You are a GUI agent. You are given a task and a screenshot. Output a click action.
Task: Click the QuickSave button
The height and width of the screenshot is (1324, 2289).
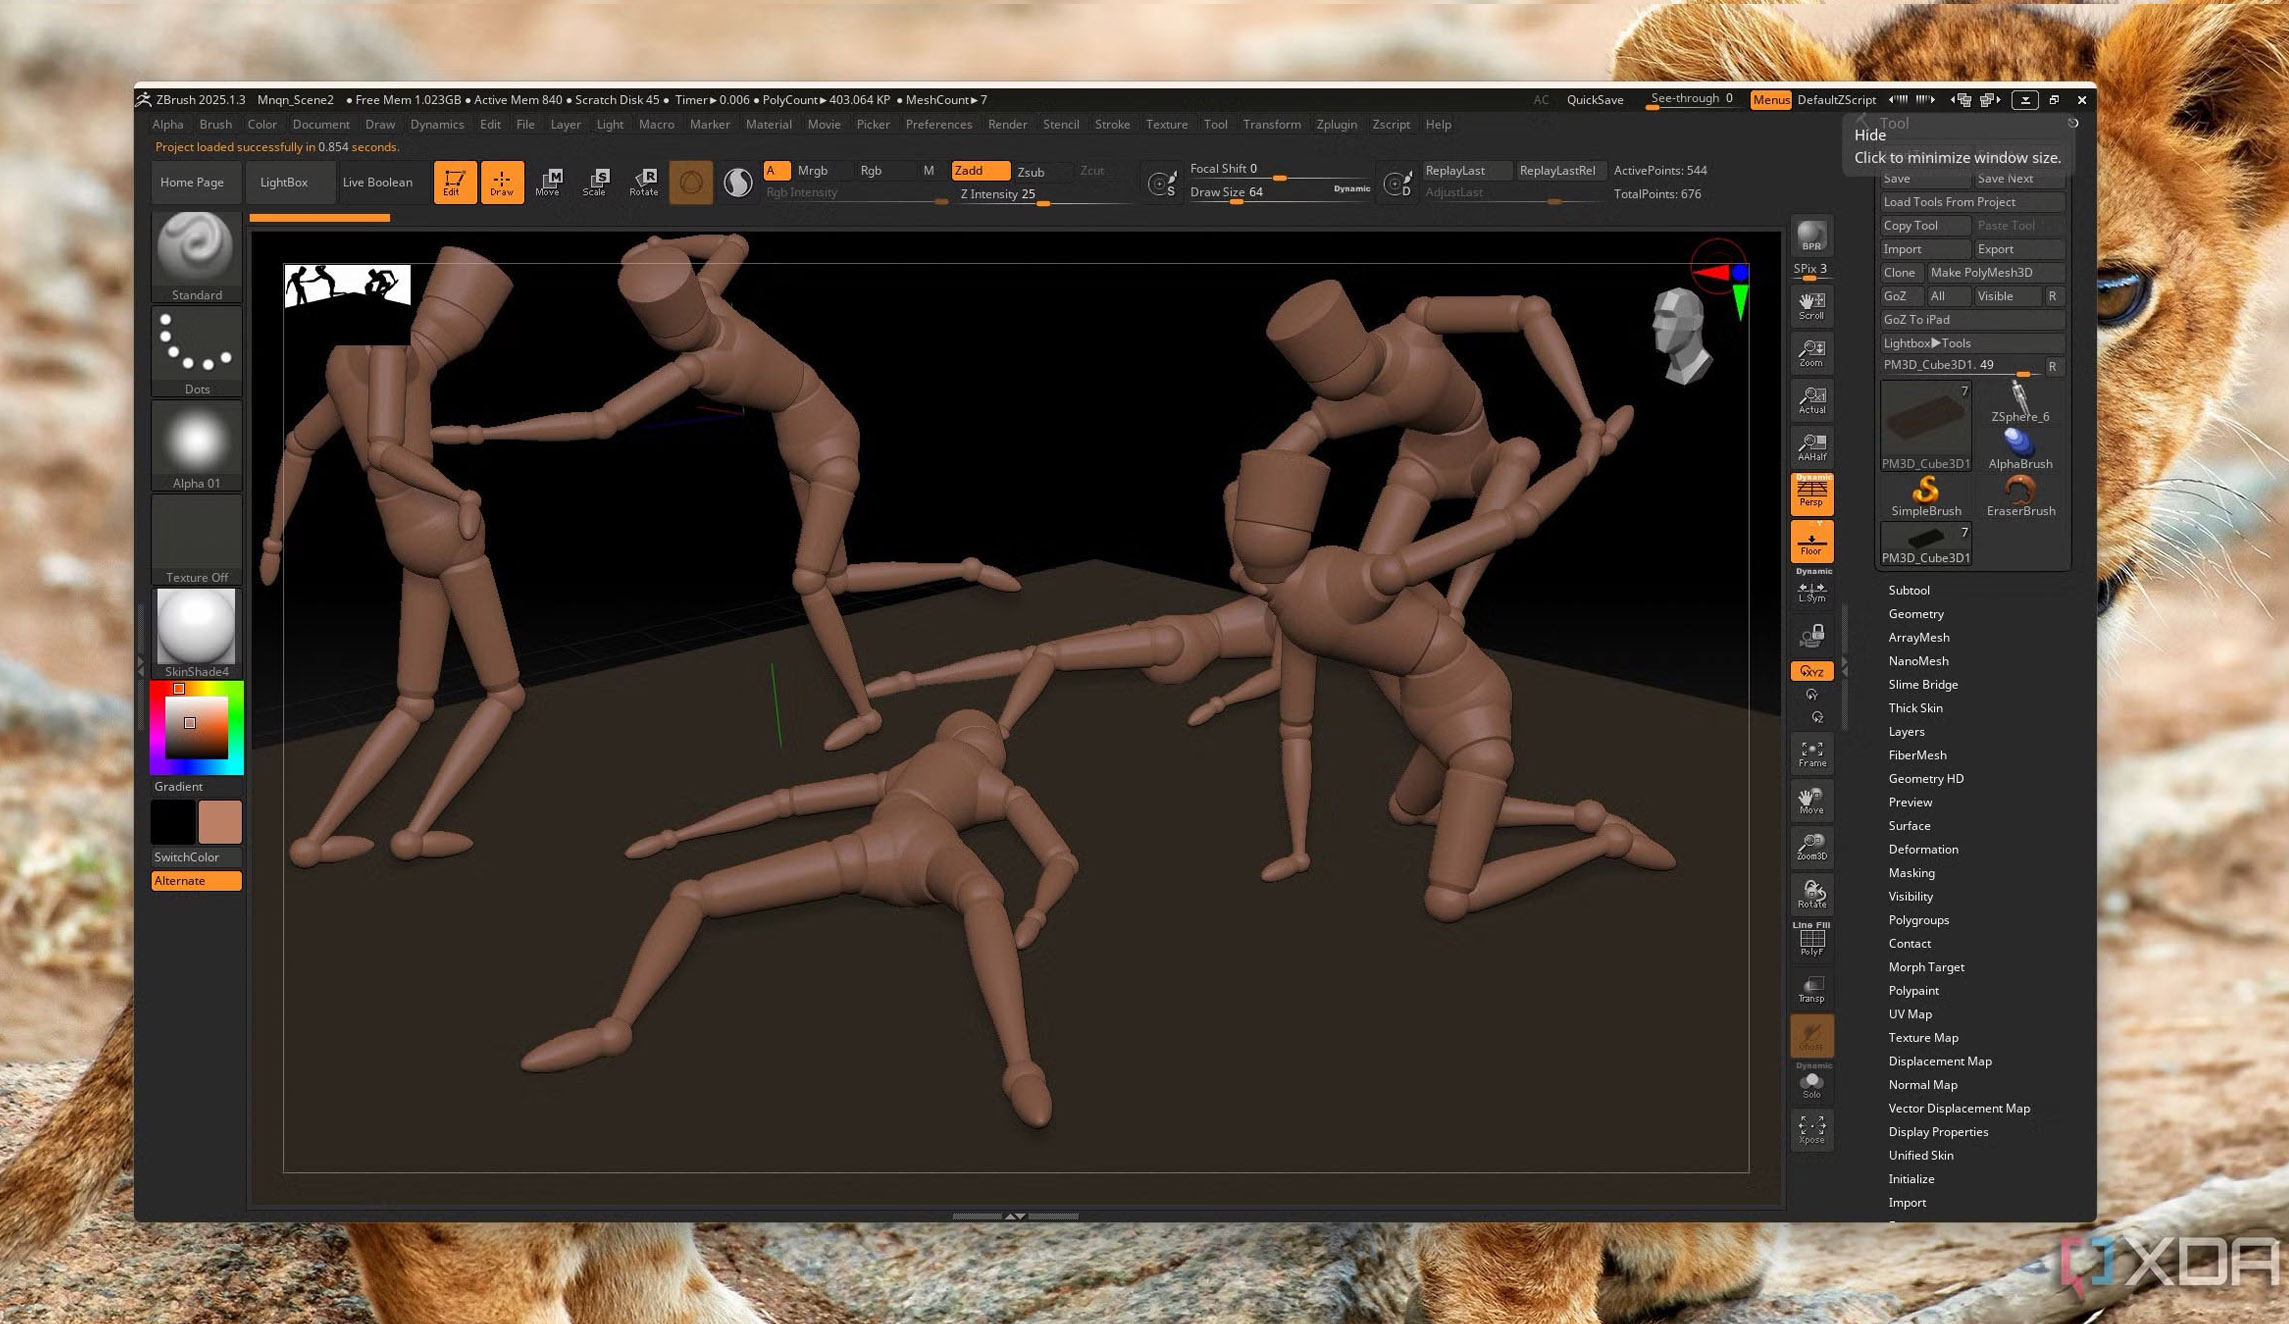click(1594, 100)
